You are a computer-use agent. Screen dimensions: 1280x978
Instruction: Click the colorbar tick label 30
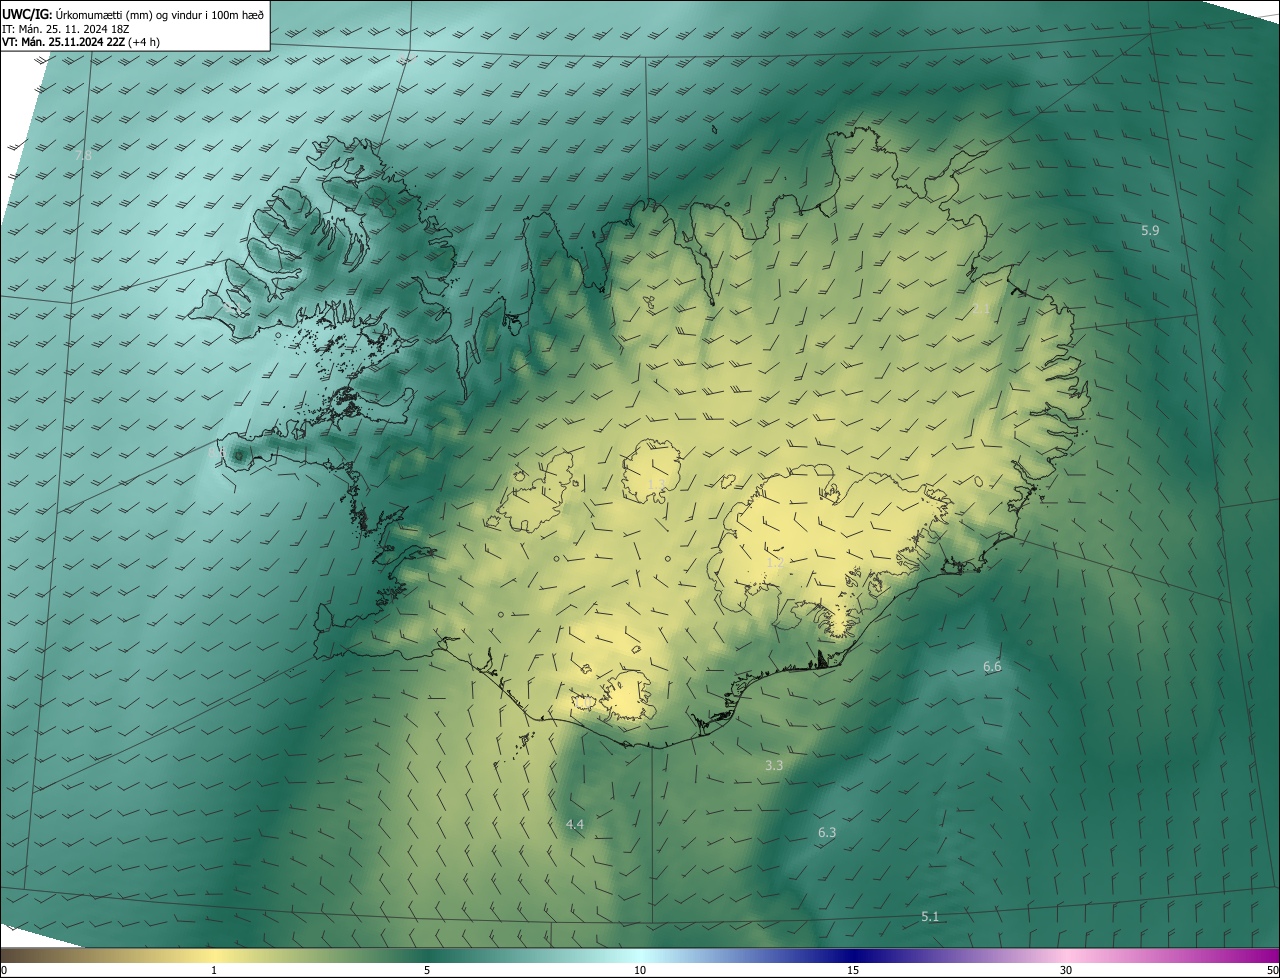(x=1066, y=970)
